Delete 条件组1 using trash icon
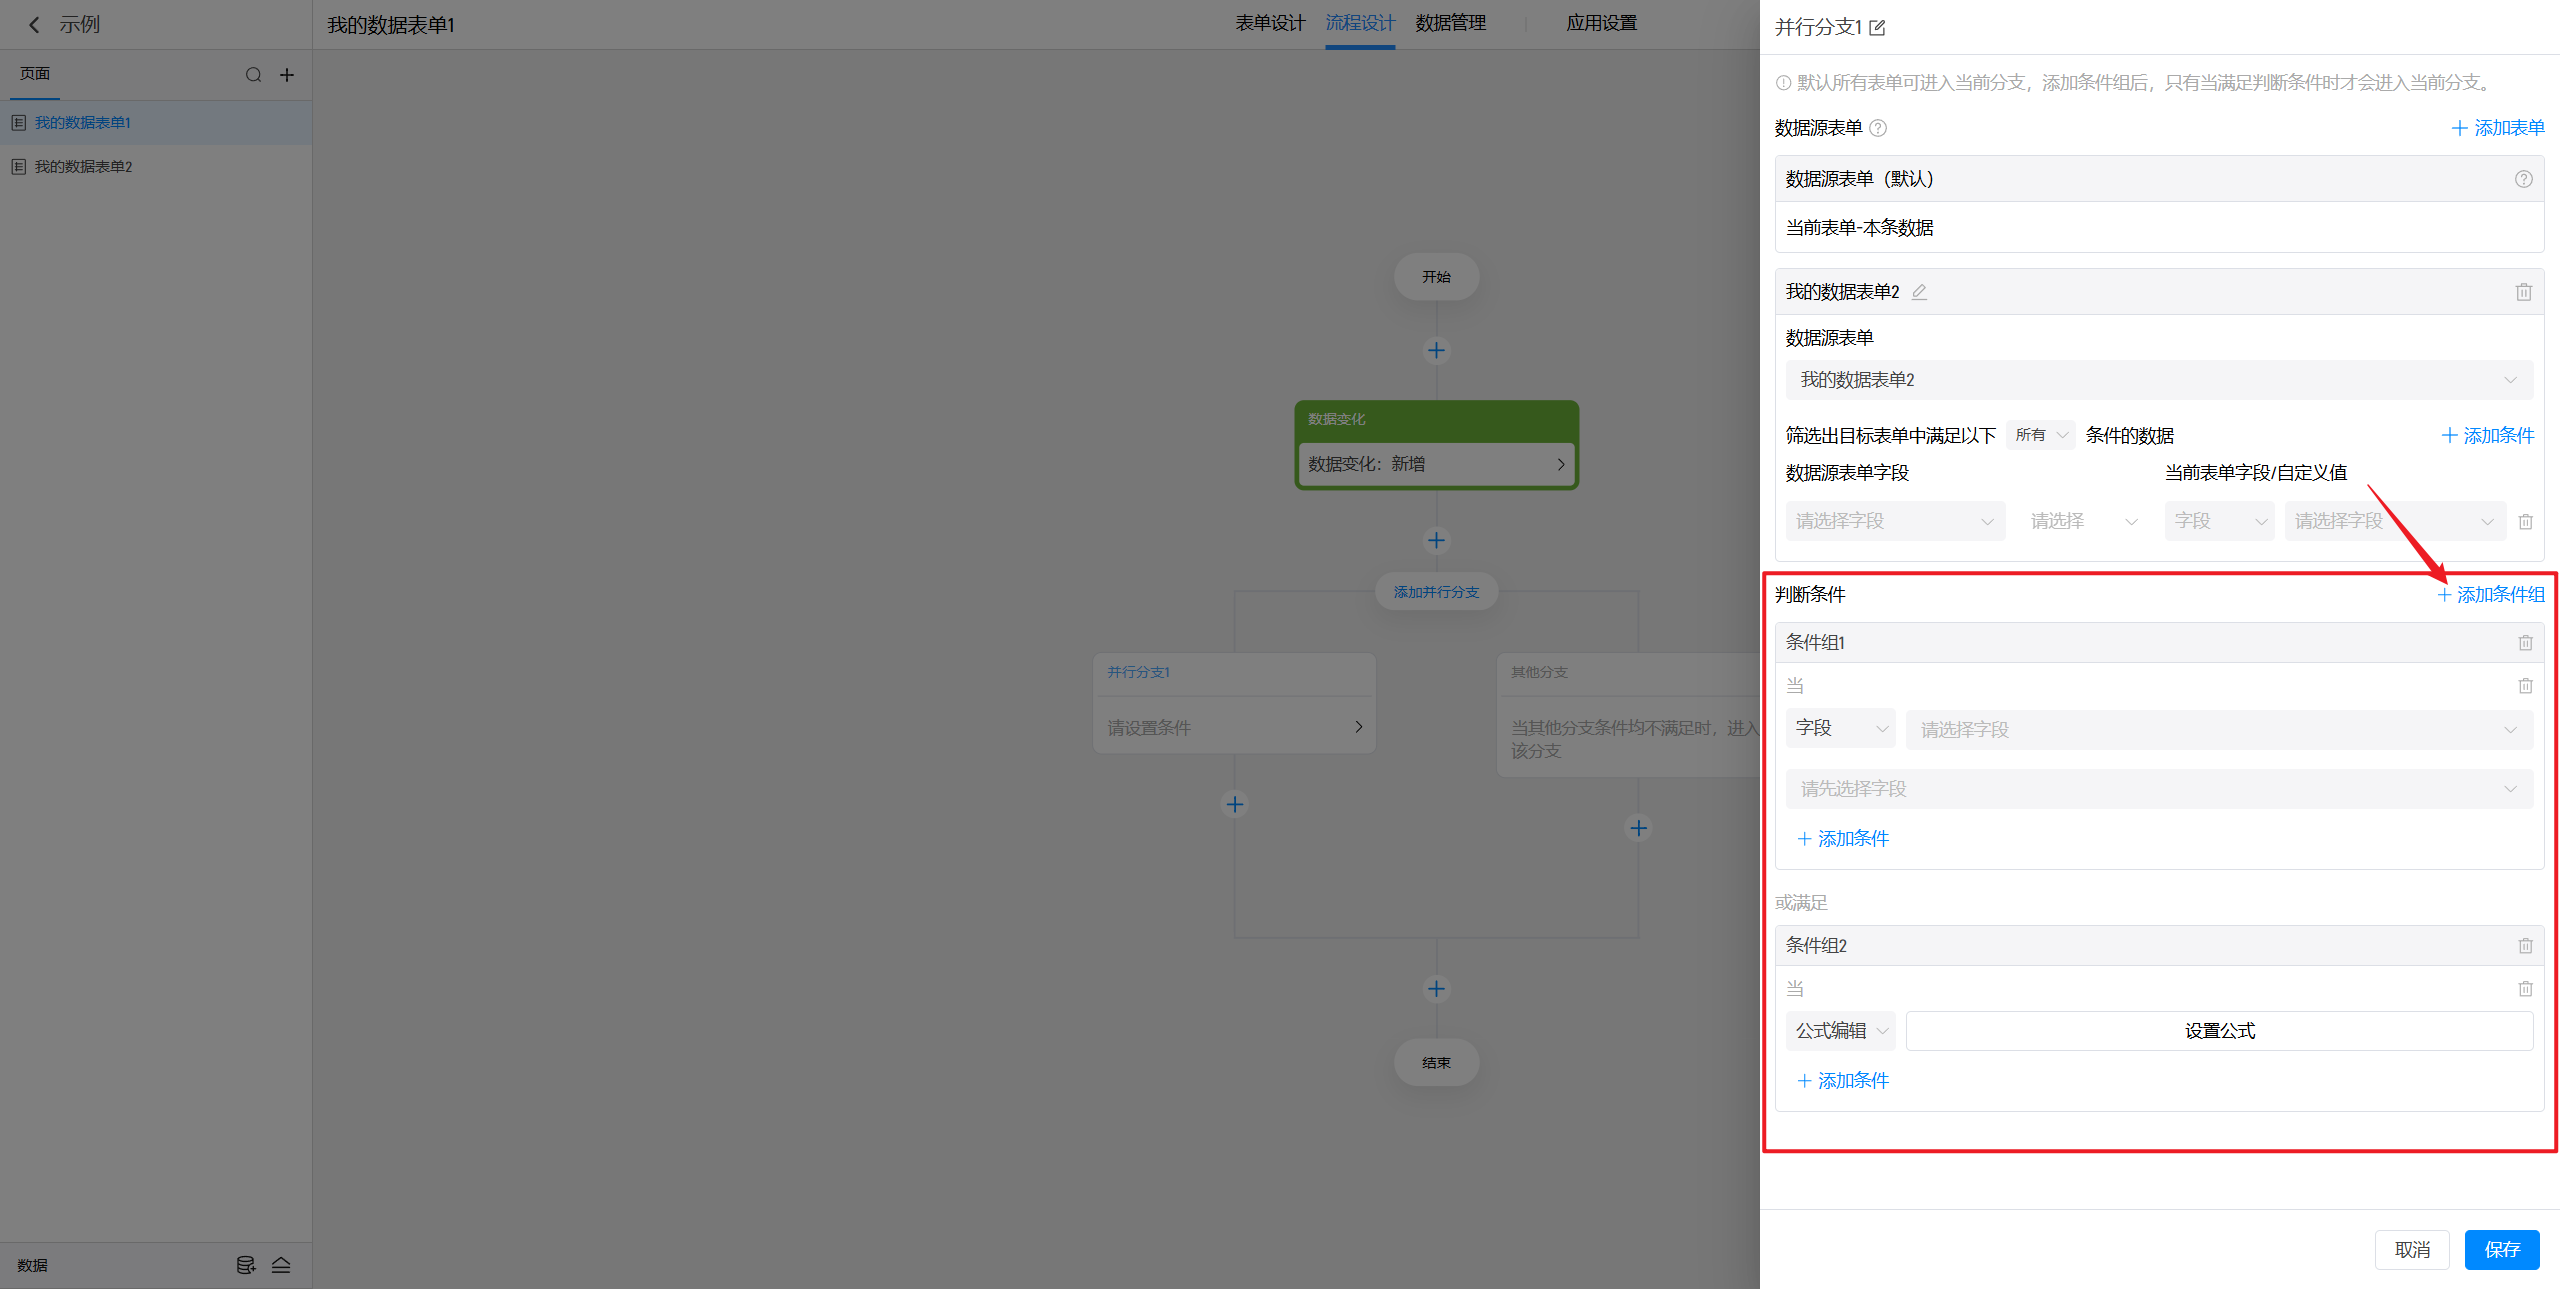 click(x=2525, y=643)
